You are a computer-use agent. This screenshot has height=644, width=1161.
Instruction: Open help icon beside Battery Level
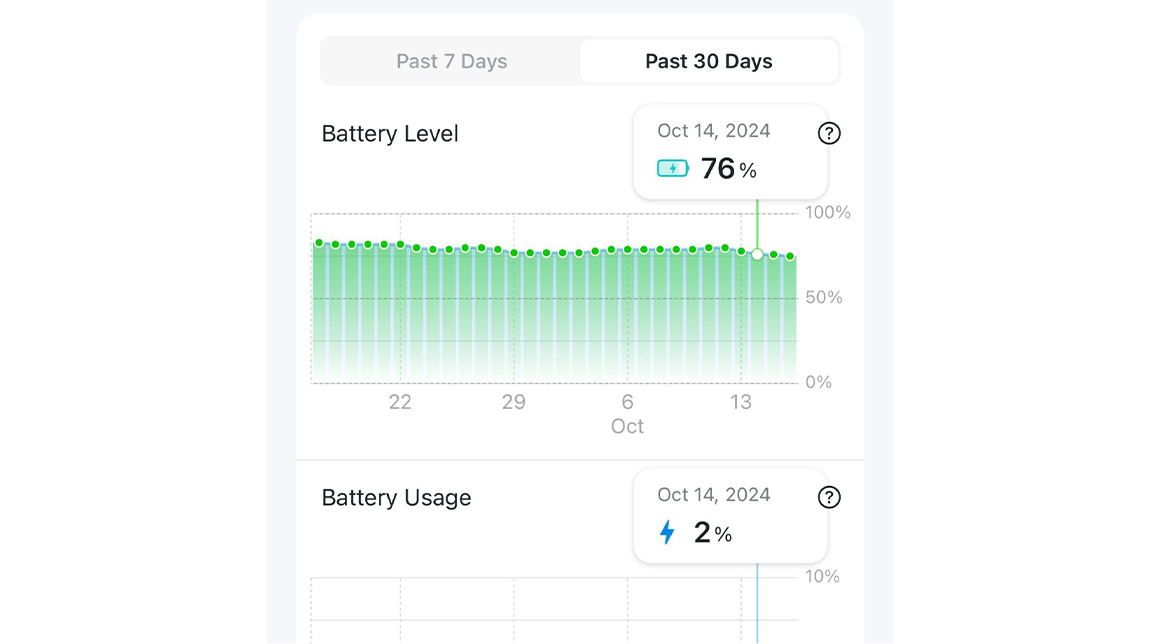point(829,133)
